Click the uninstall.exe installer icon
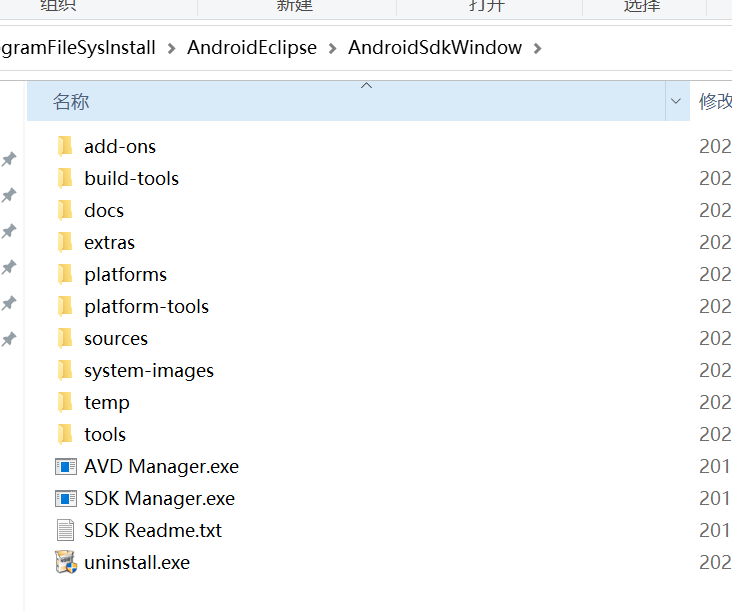 tap(65, 562)
